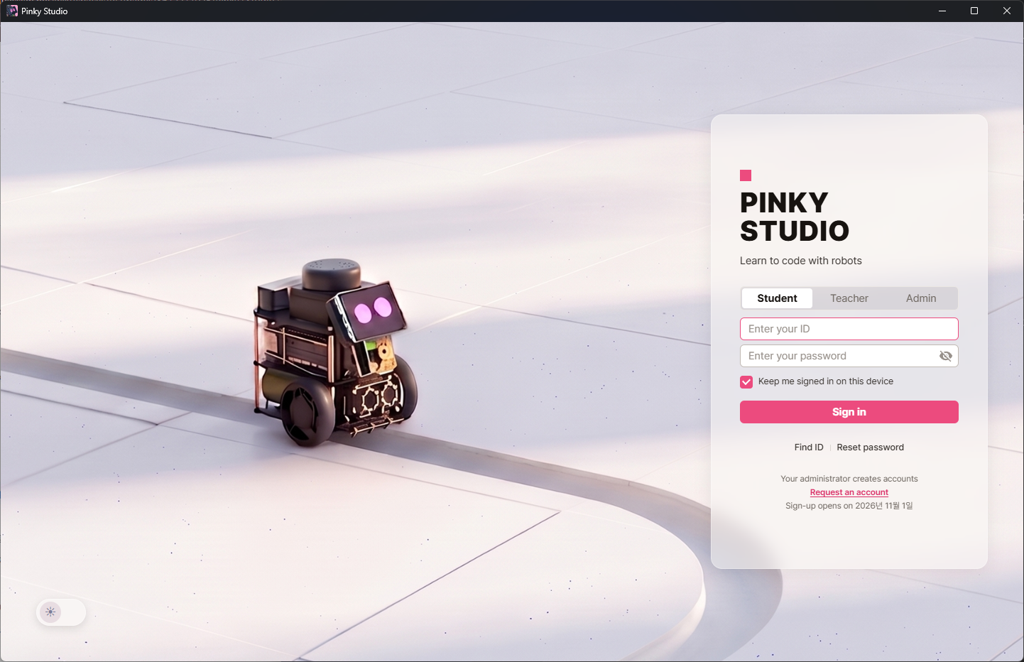Toggle the light/dark theme switch
This screenshot has height=662, width=1024.
[x=61, y=612]
